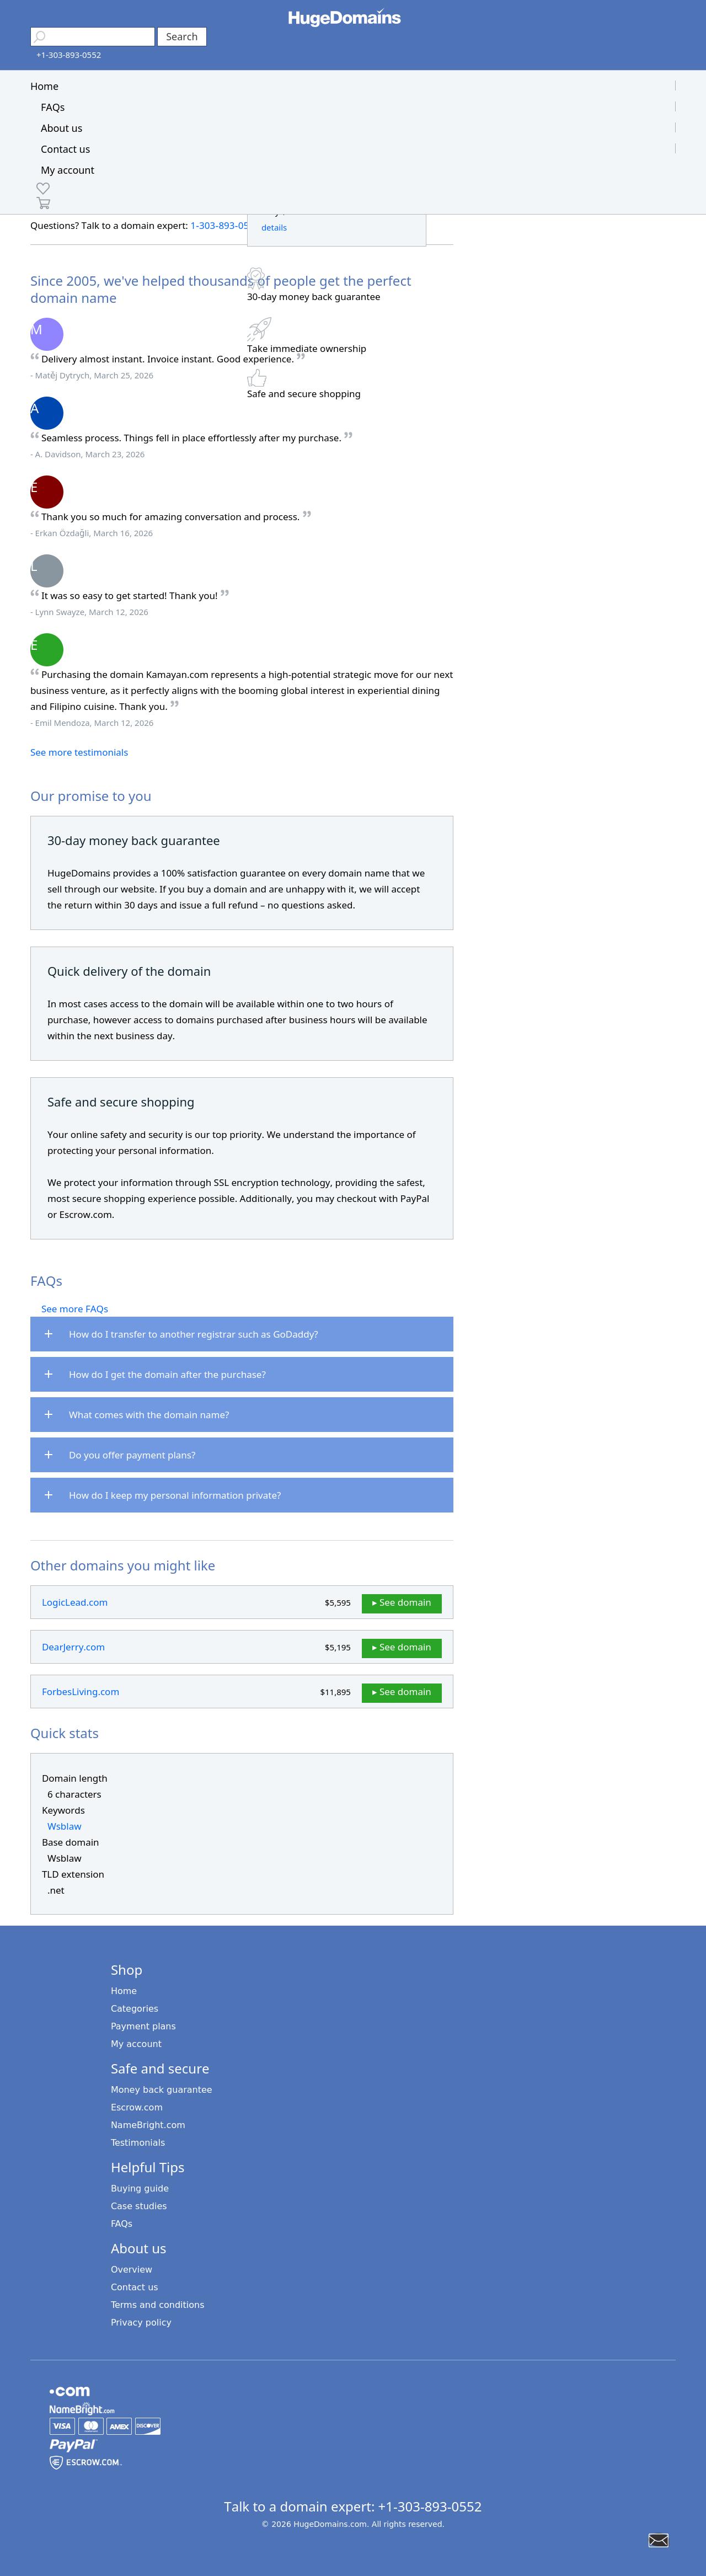Click the PayPal logo in footer
This screenshot has width=706, height=2576.
pyautogui.click(x=72, y=2444)
